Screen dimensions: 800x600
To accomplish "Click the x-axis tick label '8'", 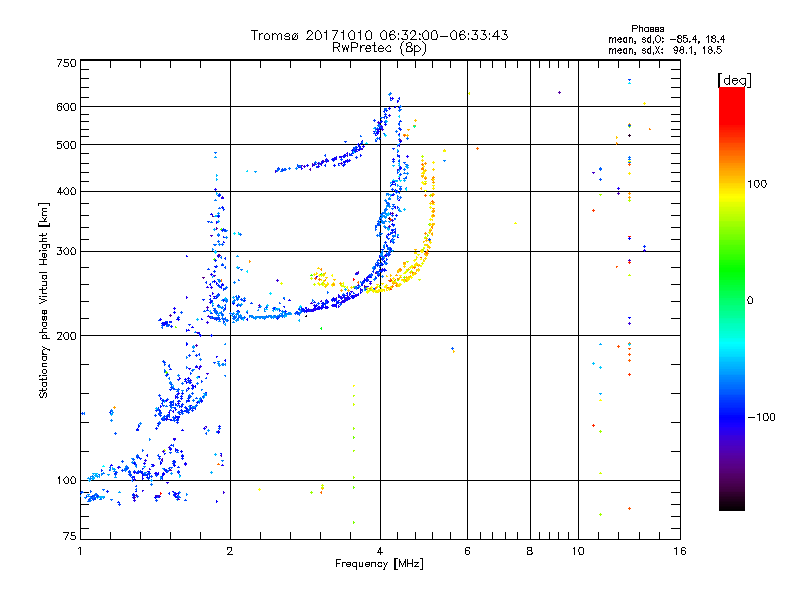I will click(x=530, y=551).
